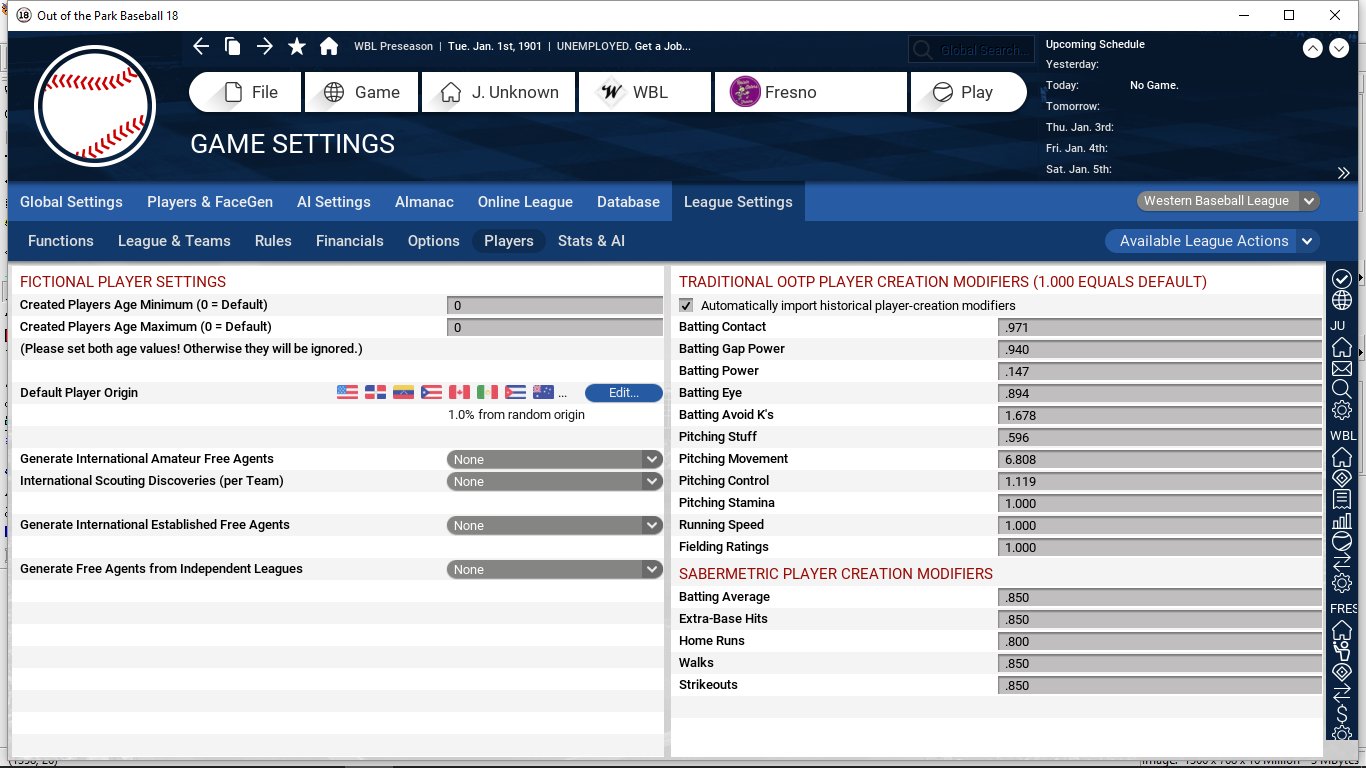Toggle automatically import historical player-creation modifiers
The image size is (1366, 768).
tap(686, 305)
